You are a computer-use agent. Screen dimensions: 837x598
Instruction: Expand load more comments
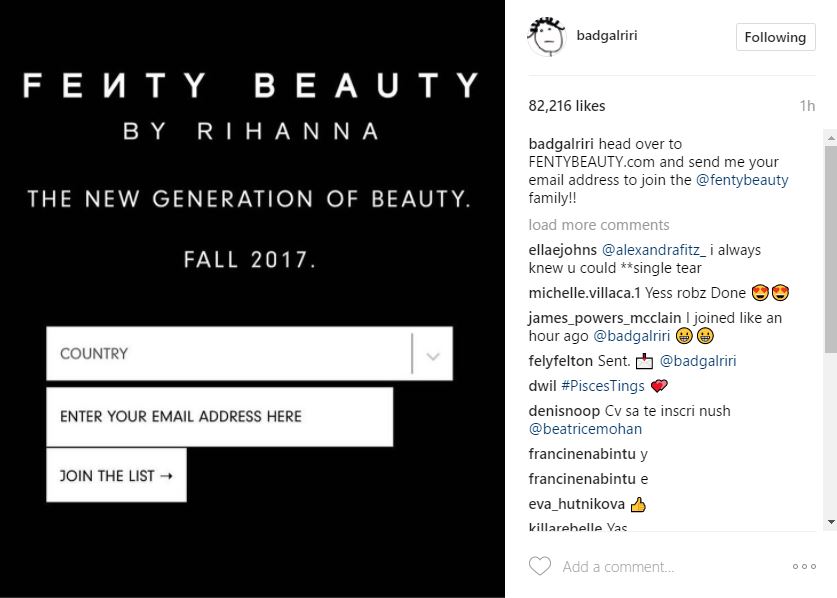click(x=598, y=225)
